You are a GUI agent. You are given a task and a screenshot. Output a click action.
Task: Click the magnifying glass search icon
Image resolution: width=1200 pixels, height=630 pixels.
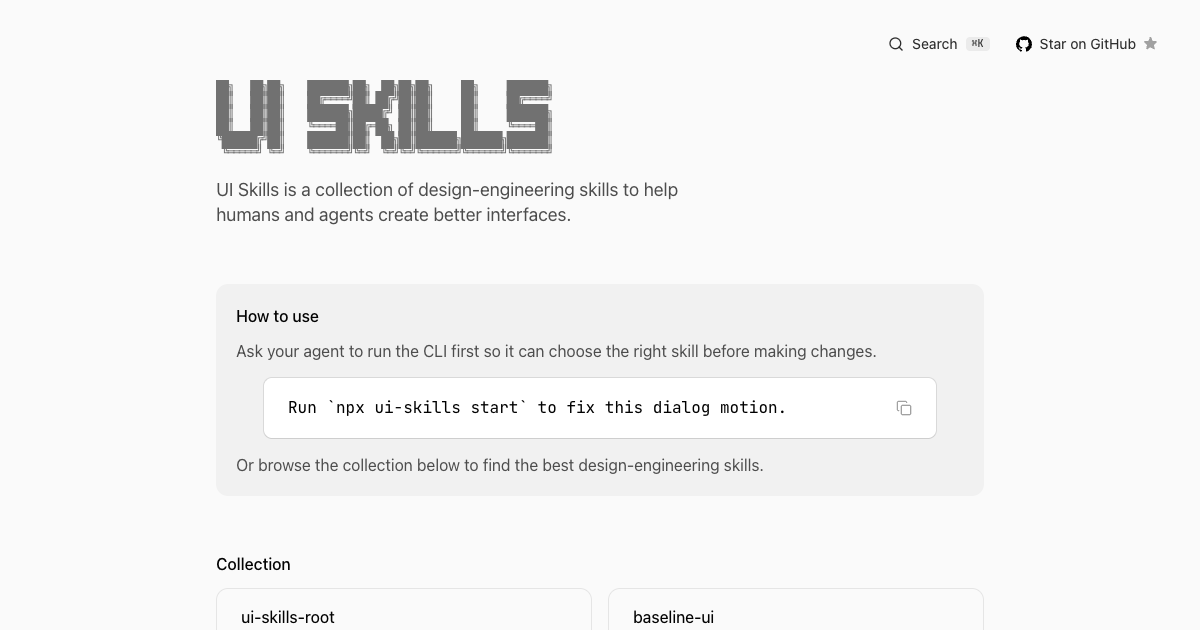pyautogui.click(x=896, y=44)
